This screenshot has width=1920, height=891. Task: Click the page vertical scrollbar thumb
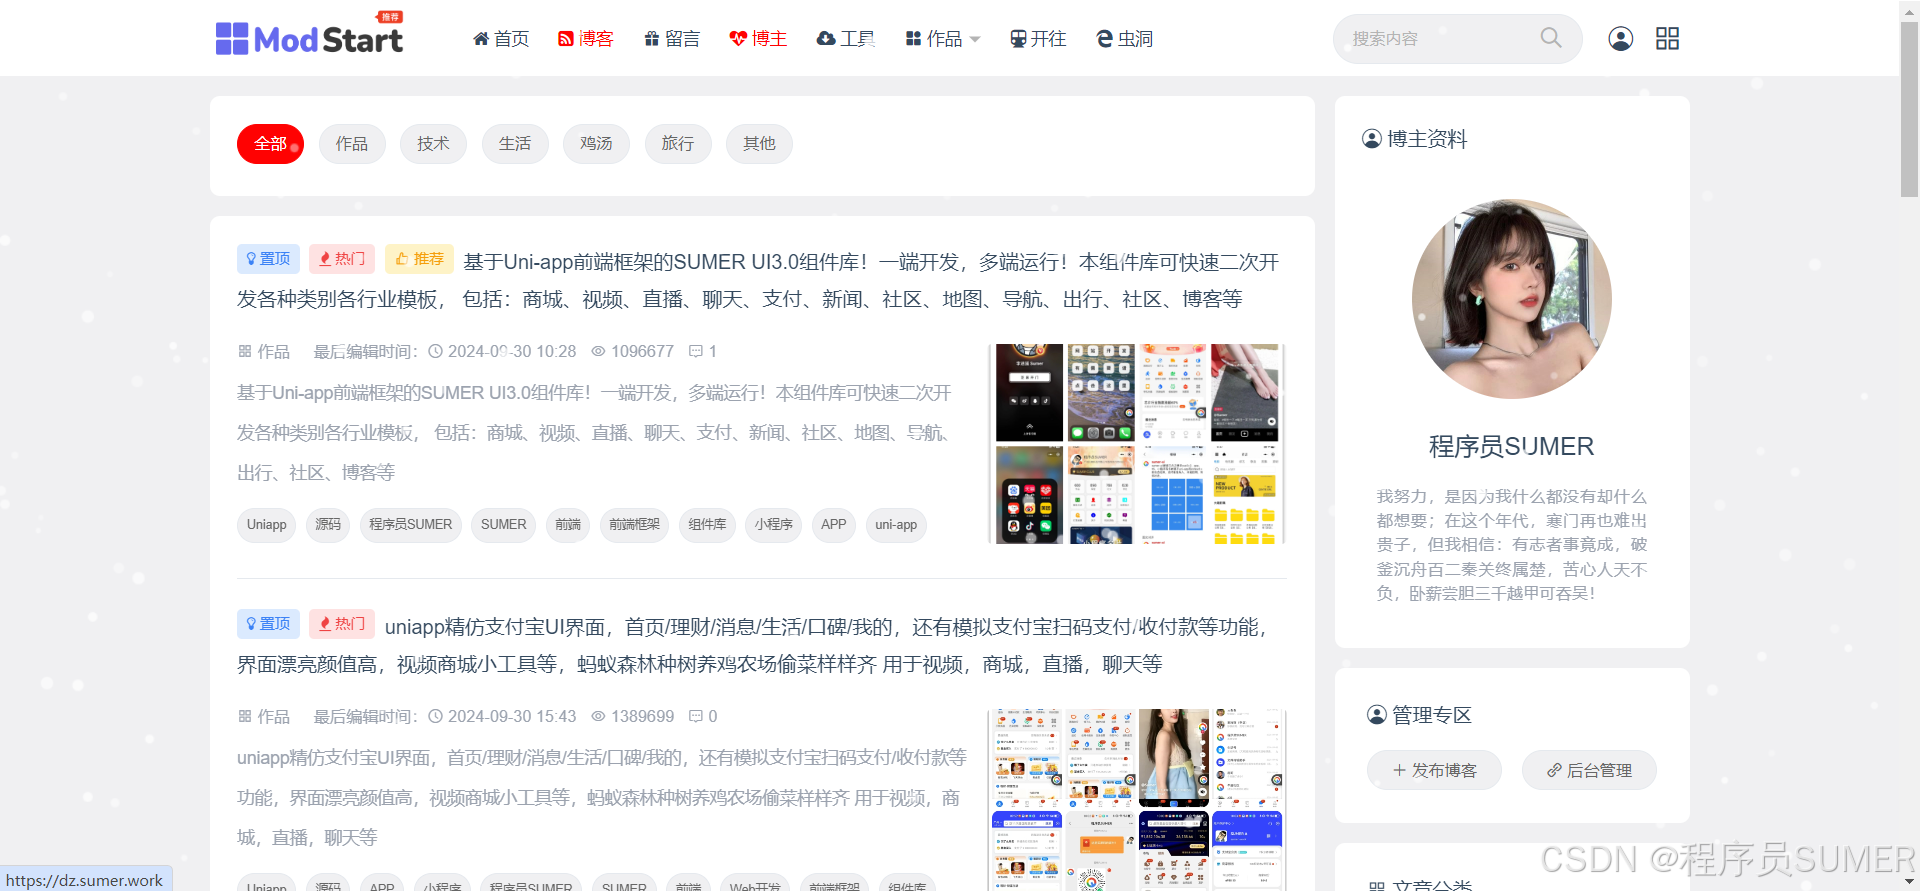(x=1909, y=108)
